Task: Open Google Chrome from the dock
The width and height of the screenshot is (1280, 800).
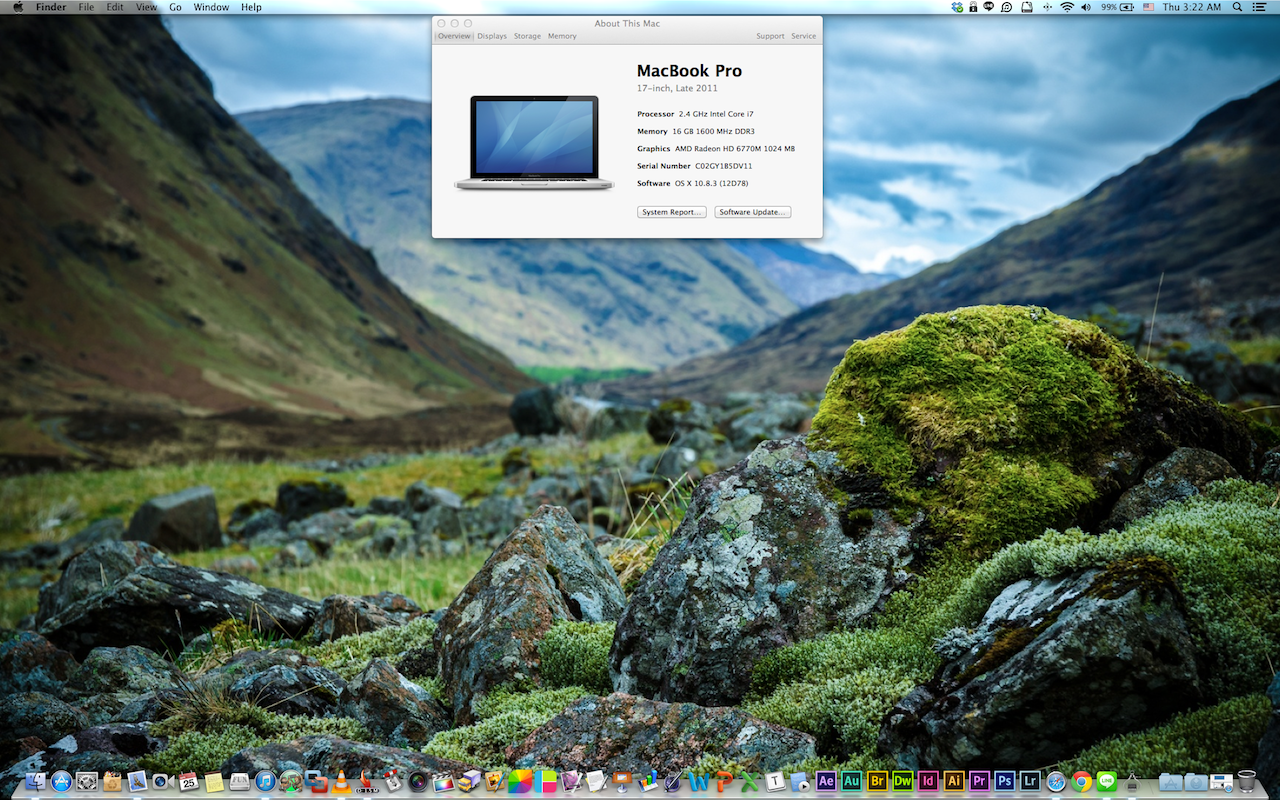Action: [x=1081, y=781]
